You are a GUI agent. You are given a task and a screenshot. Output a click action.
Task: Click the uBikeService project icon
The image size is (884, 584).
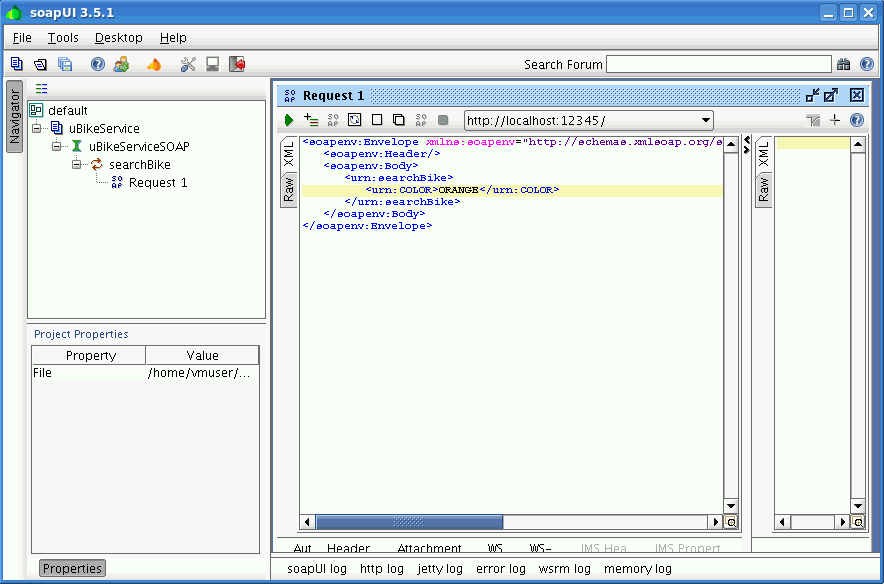(x=56, y=128)
